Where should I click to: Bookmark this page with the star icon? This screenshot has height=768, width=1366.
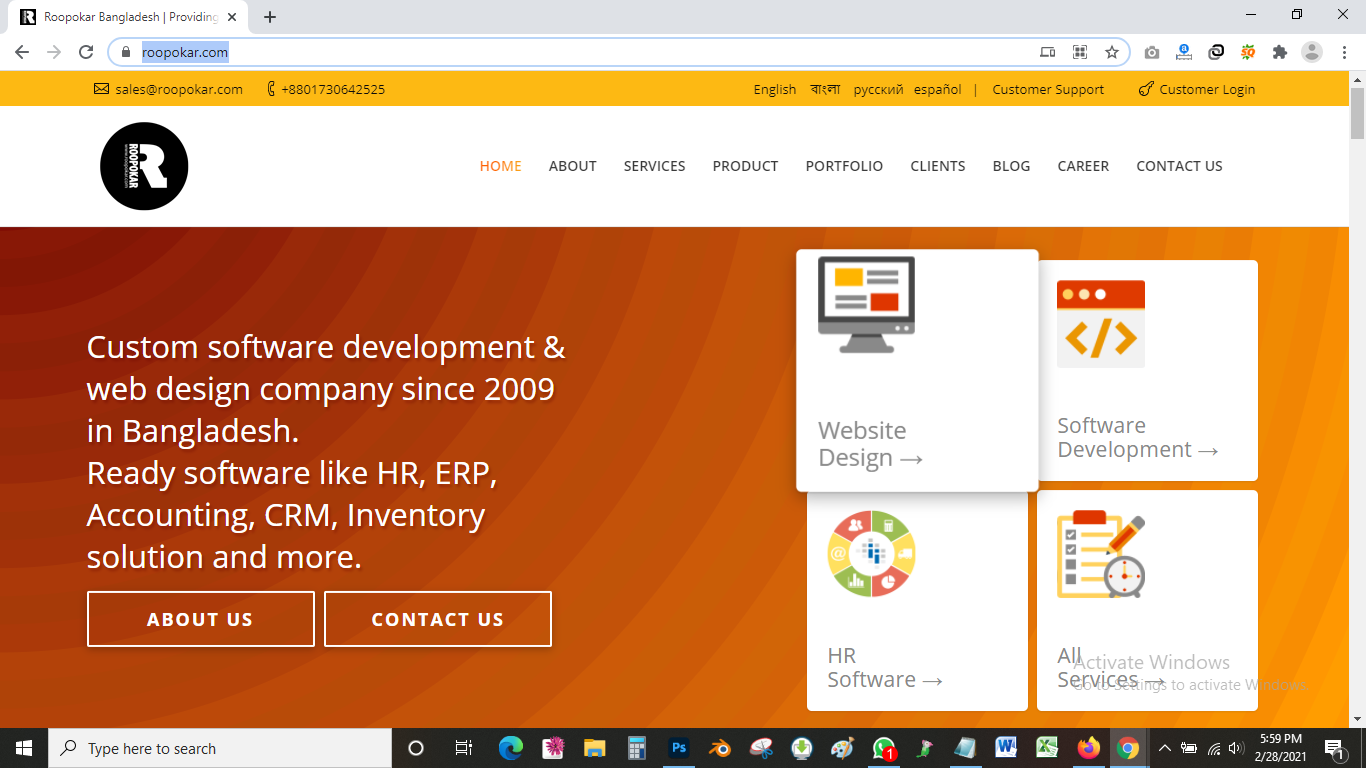(1111, 52)
